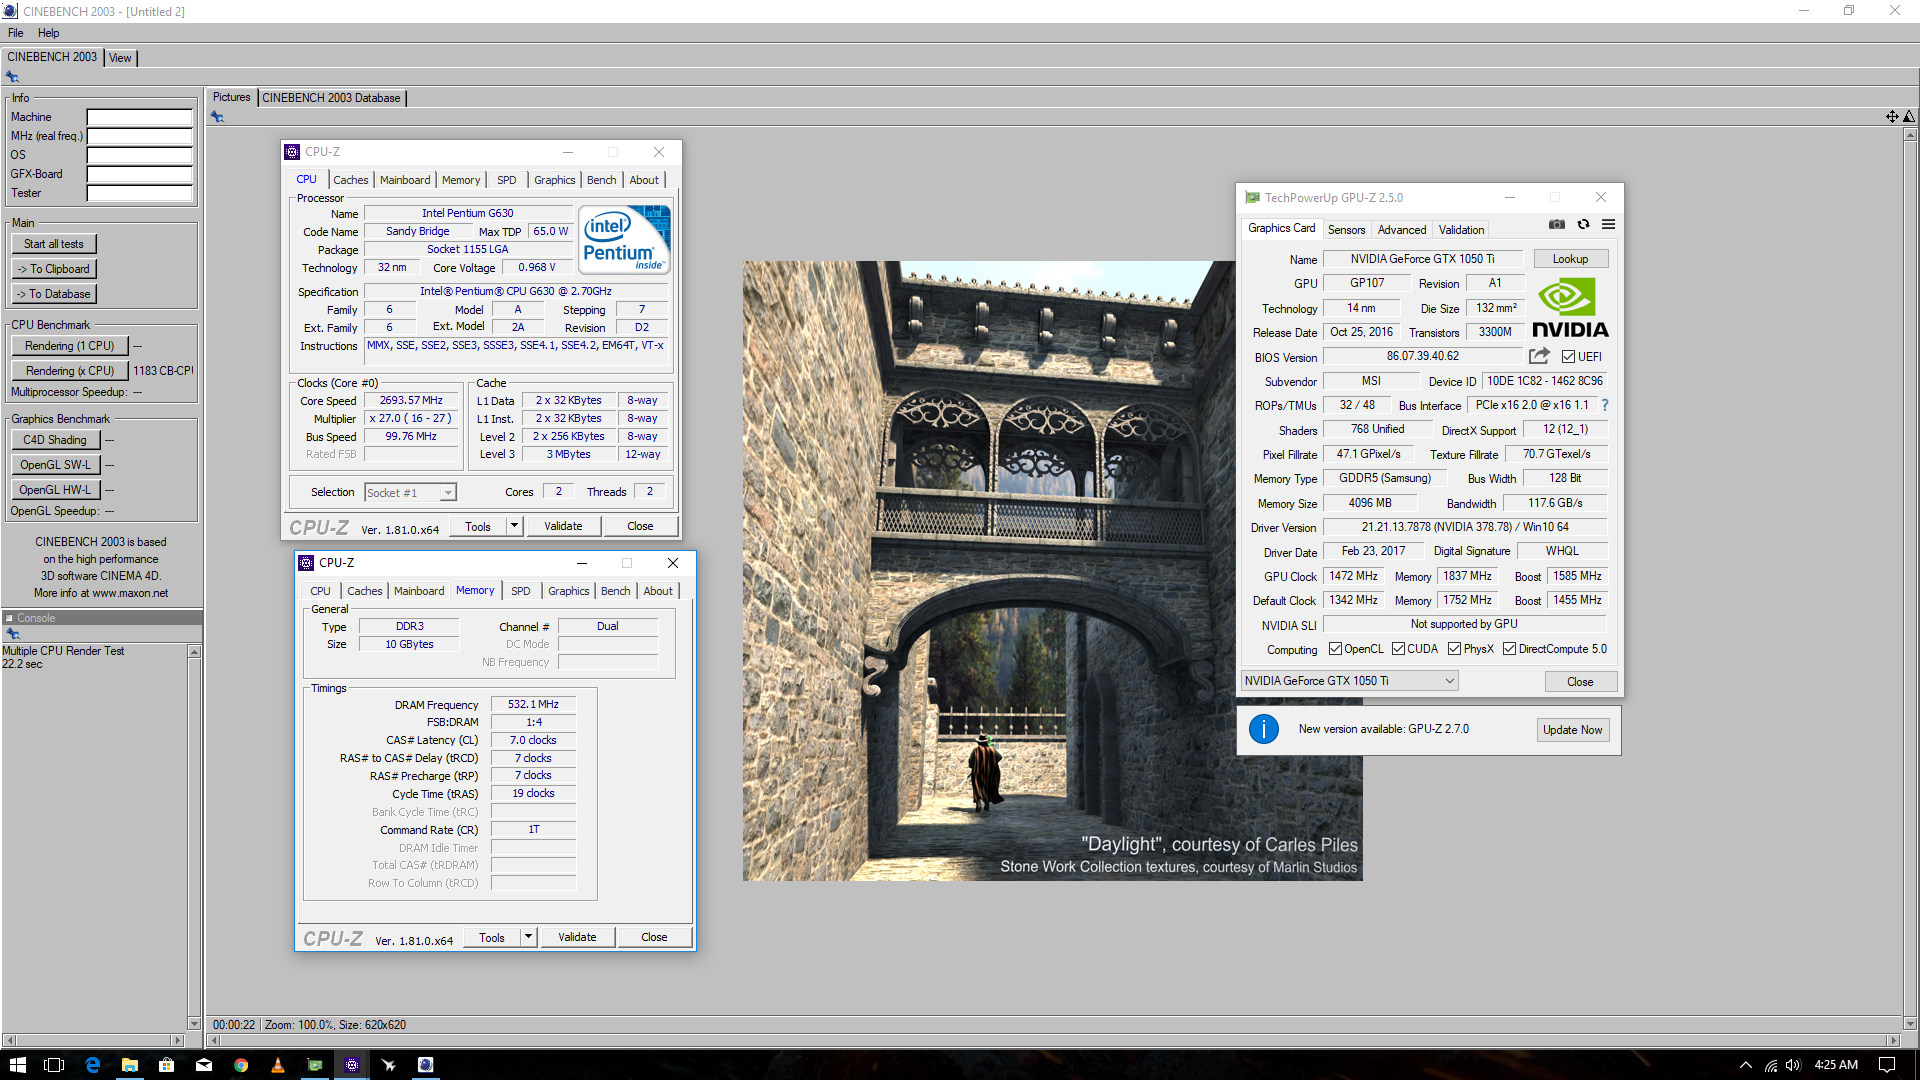Click the triangle icon at viewer top right
This screenshot has height=1080, width=1920.
1908,117
